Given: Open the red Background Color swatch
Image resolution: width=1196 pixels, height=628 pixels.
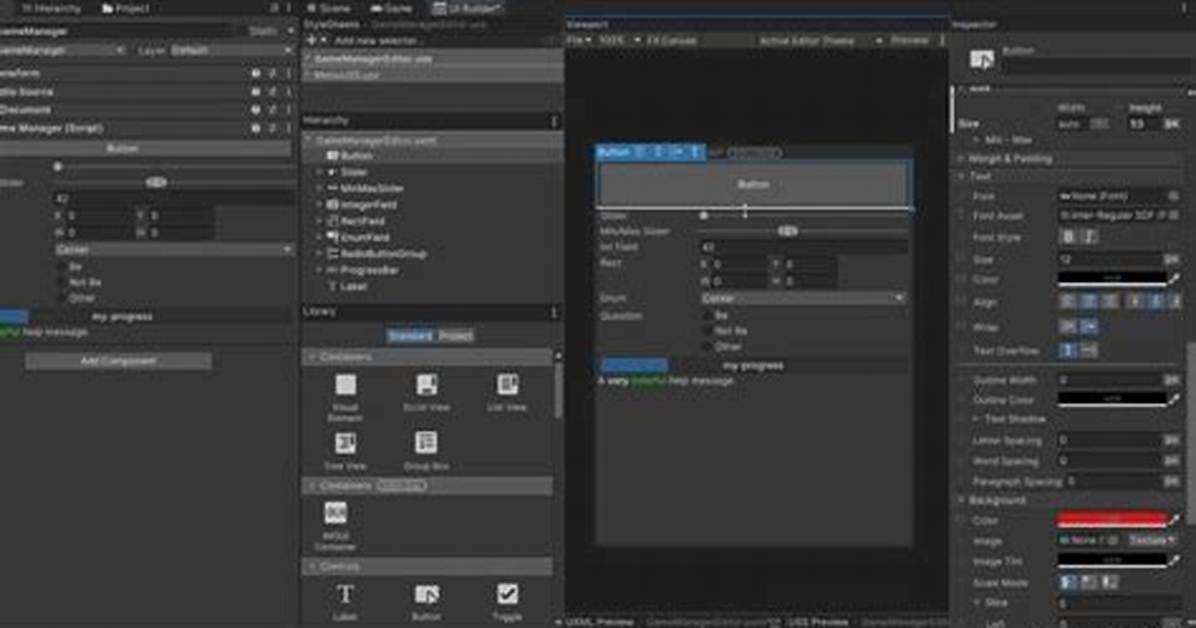Looking at the screenshot, I should [x=1112, y=520].
